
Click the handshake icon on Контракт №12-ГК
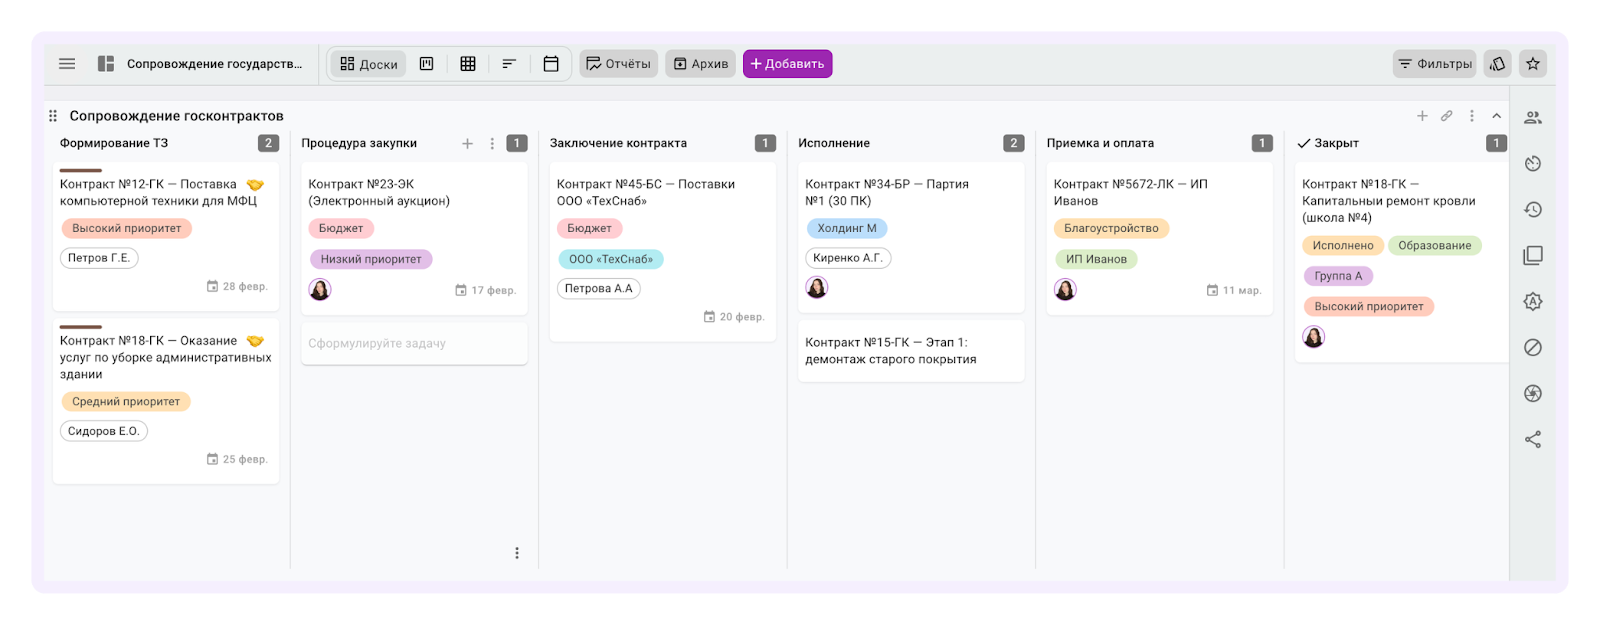[255, 185]
